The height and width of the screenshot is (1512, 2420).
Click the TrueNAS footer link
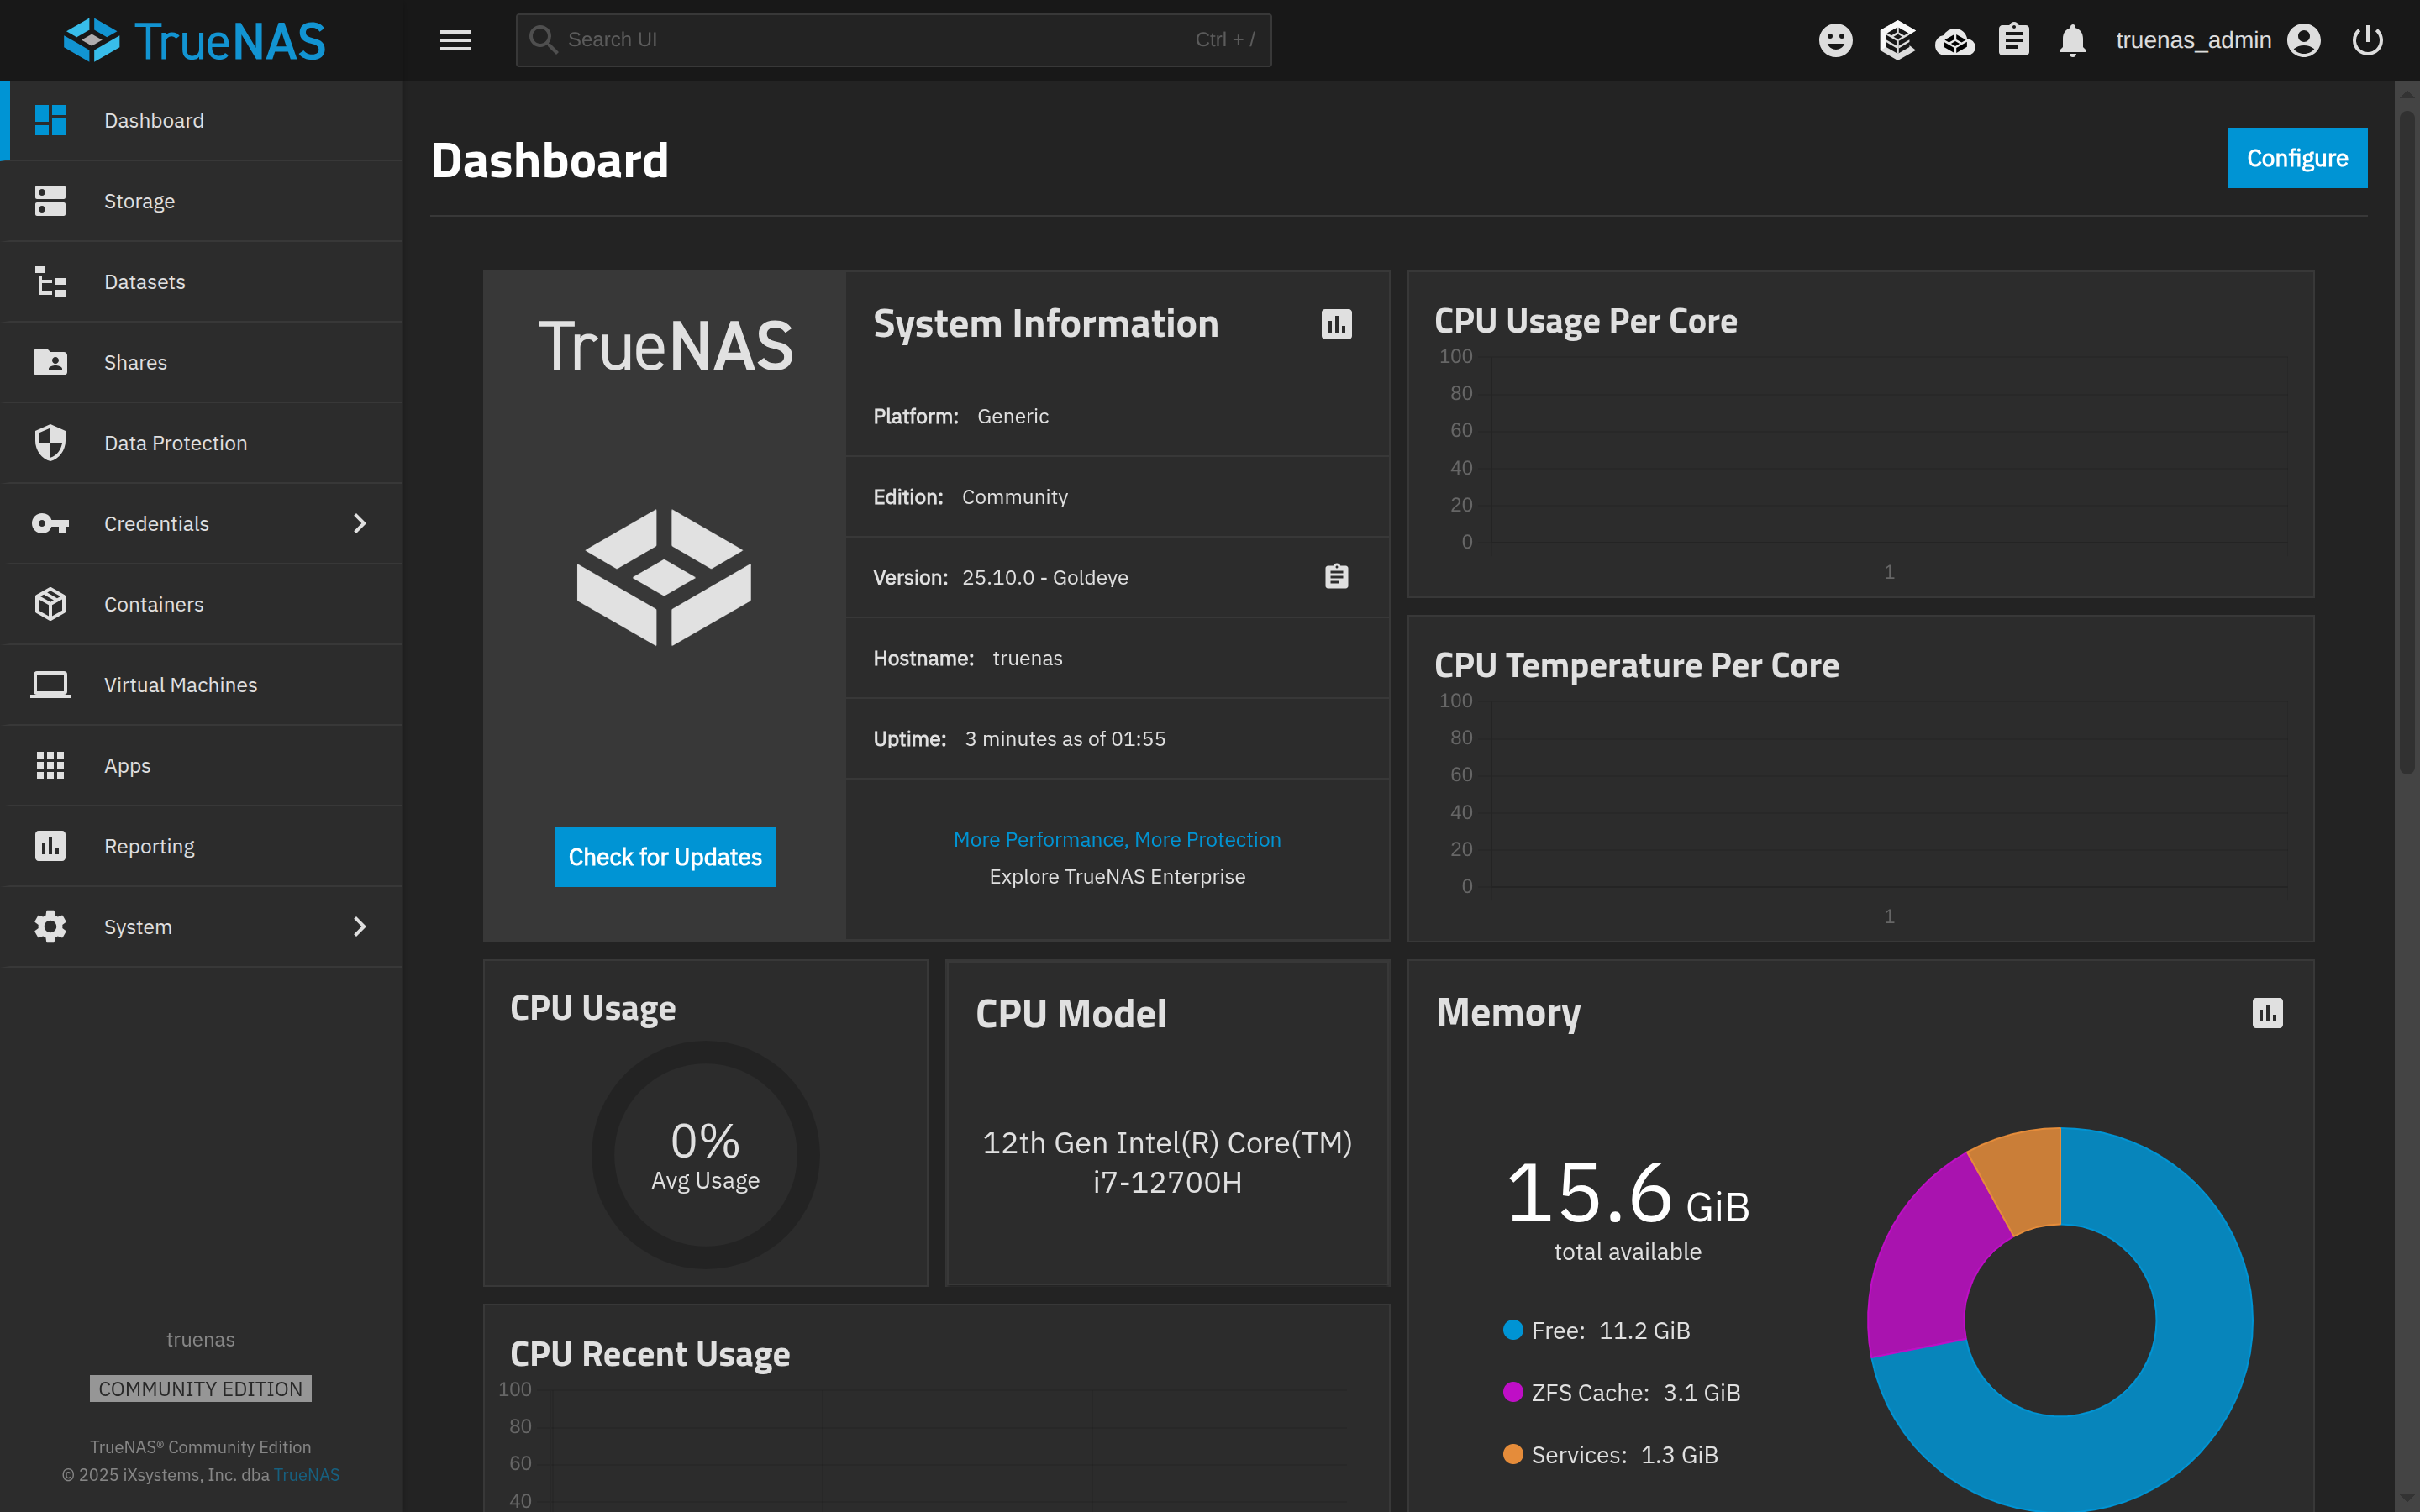click(x=306, y=1475)
